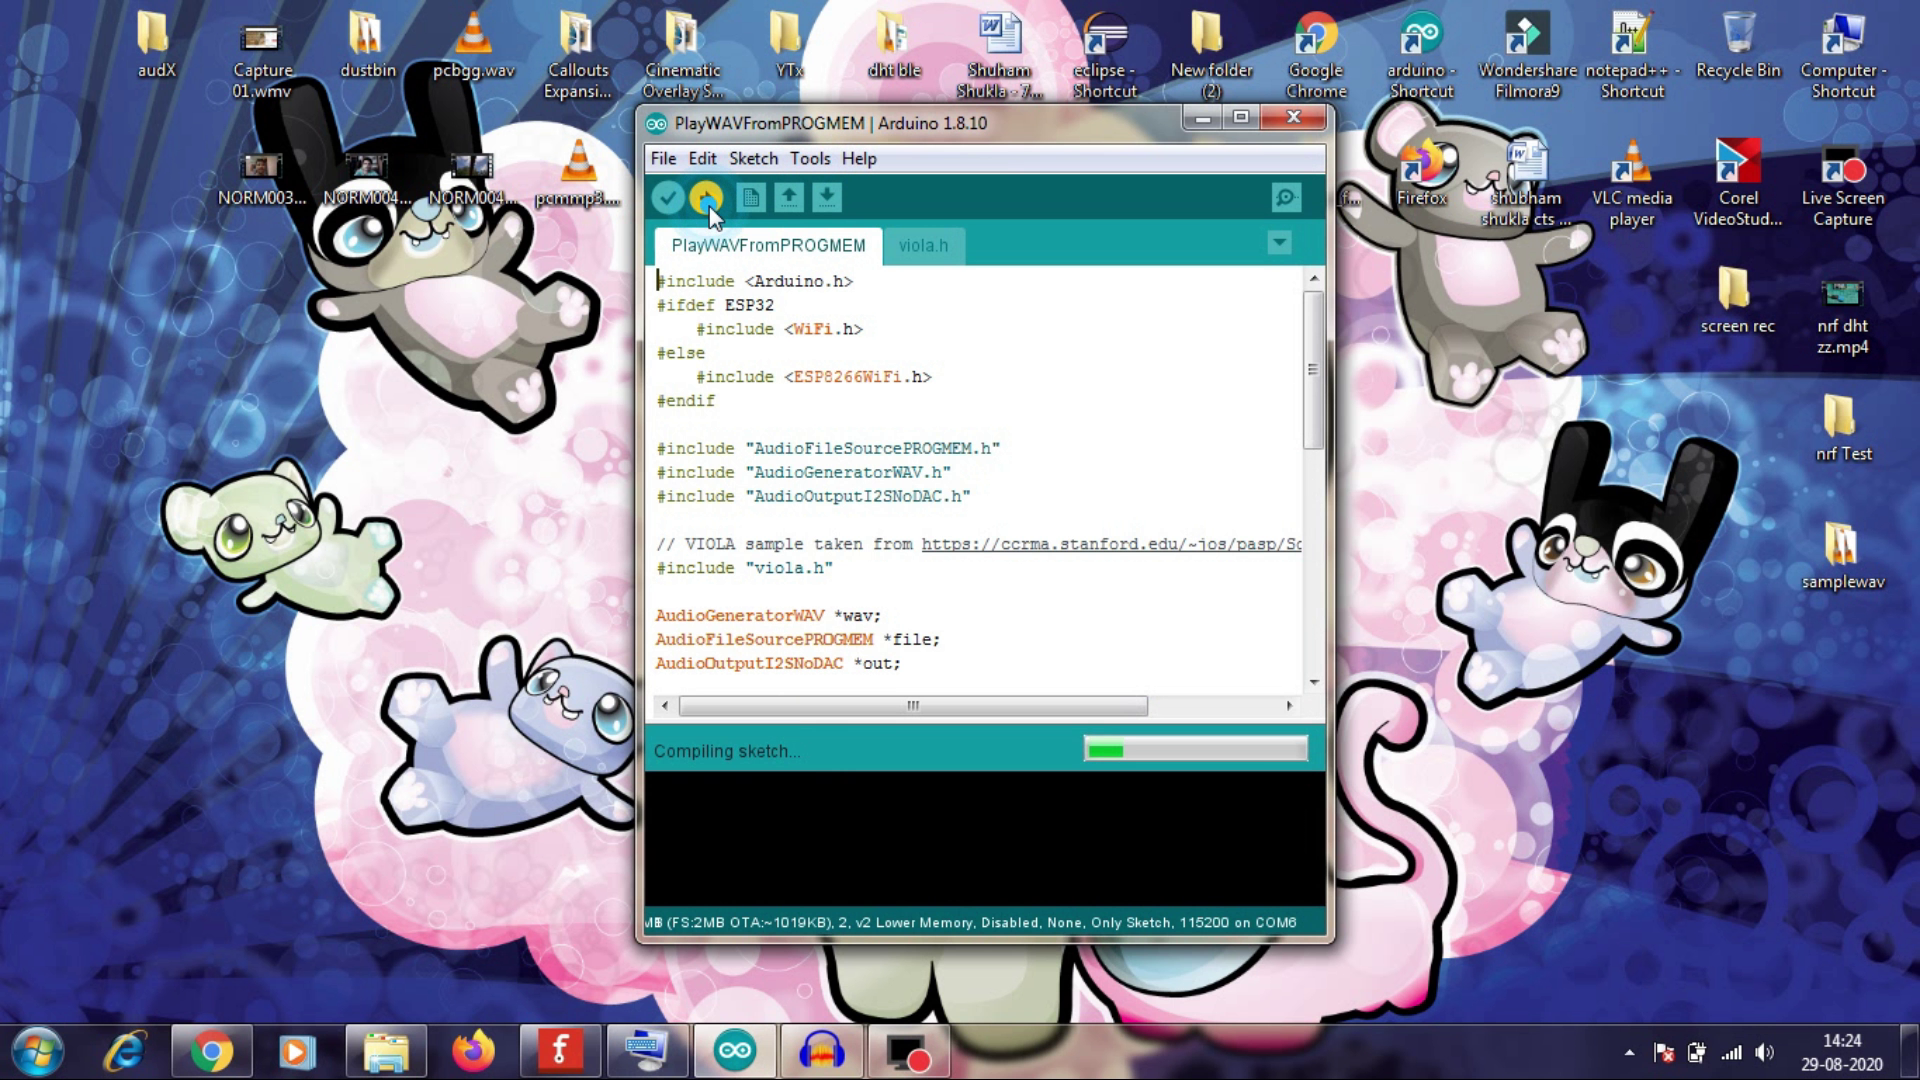1920x1080 pixels.
Task: Click the vertical scrollbar thumb in the editor
Action: tap(1314, 369)
